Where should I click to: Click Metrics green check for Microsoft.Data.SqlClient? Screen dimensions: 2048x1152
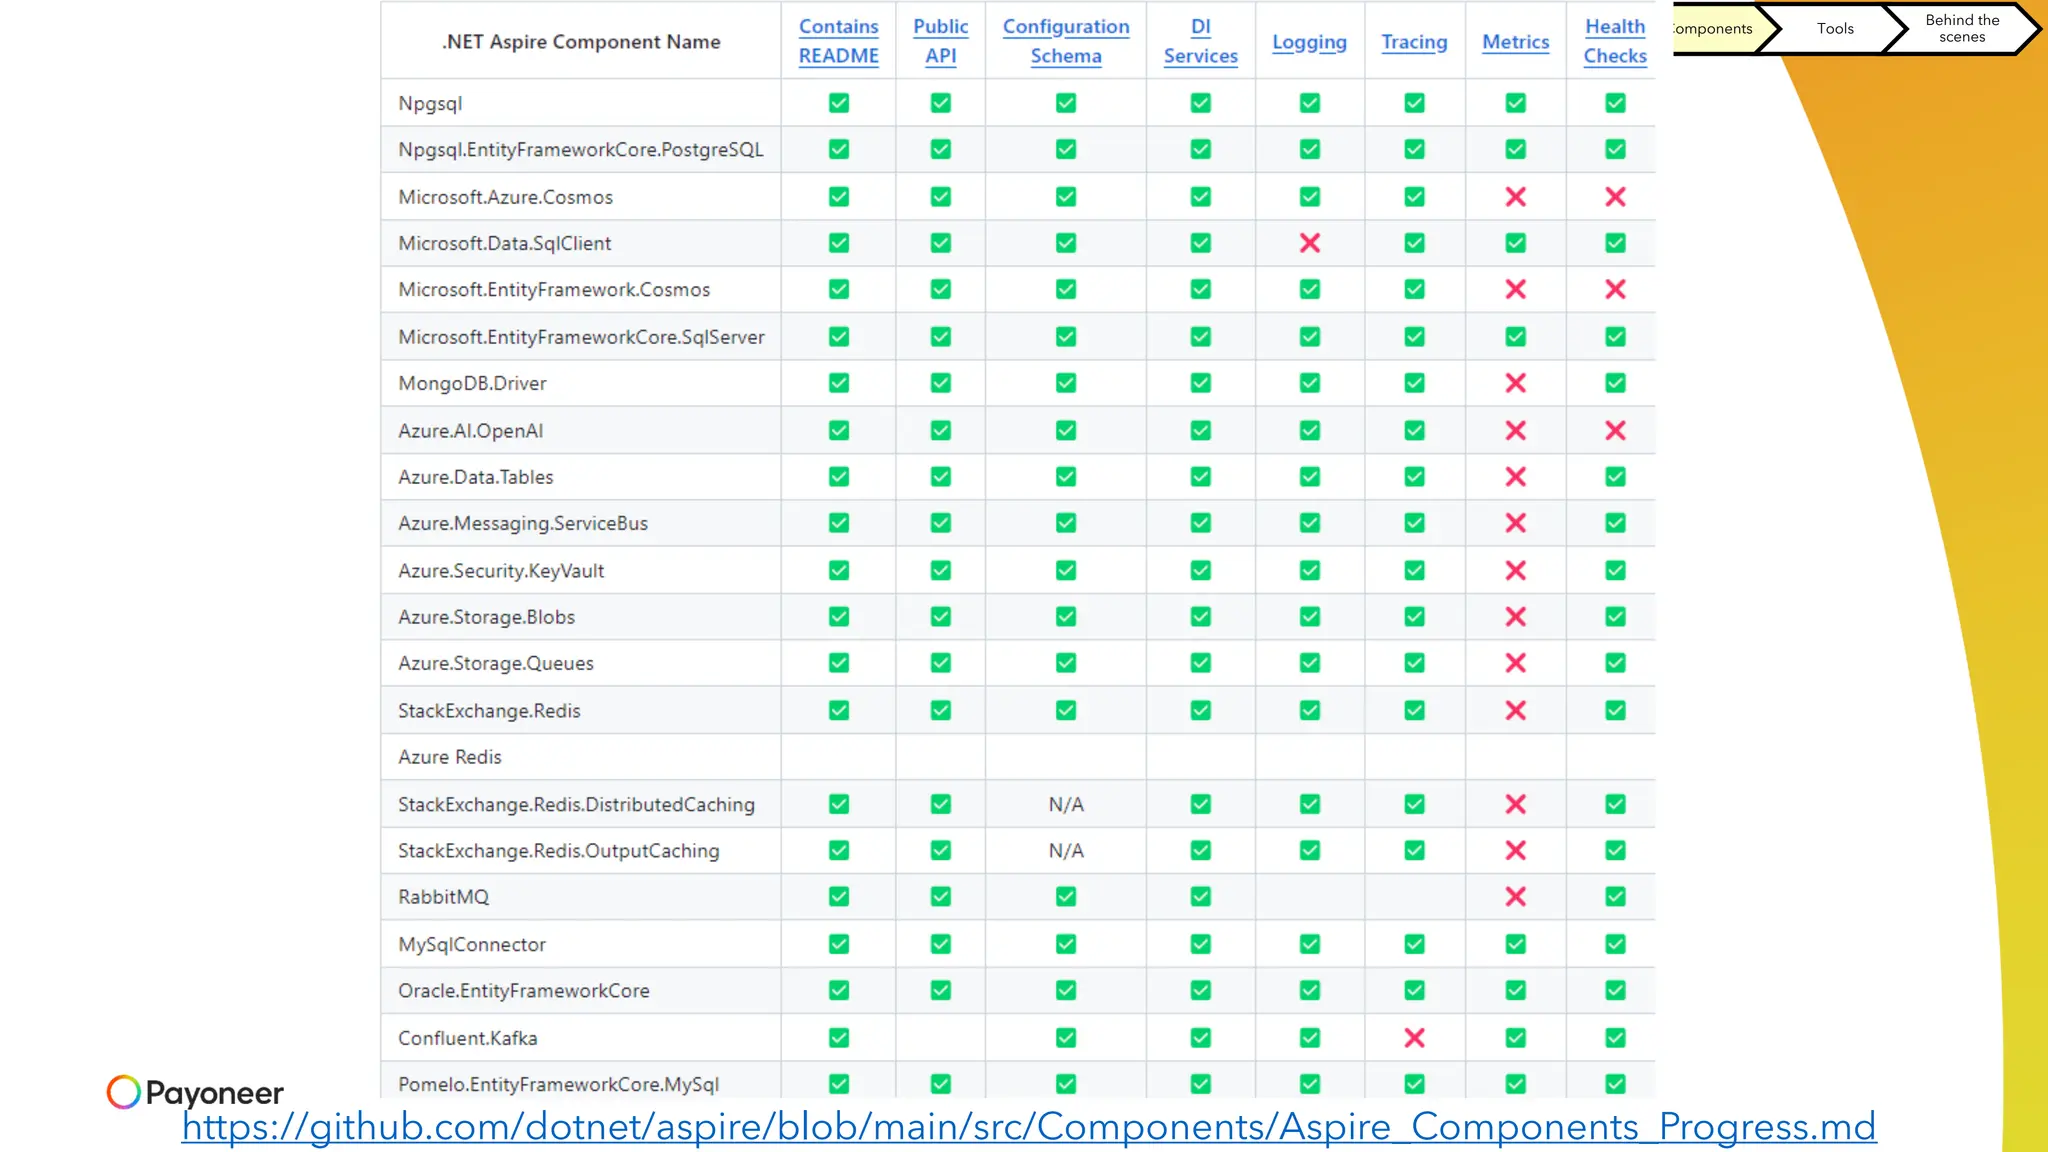1515,243
